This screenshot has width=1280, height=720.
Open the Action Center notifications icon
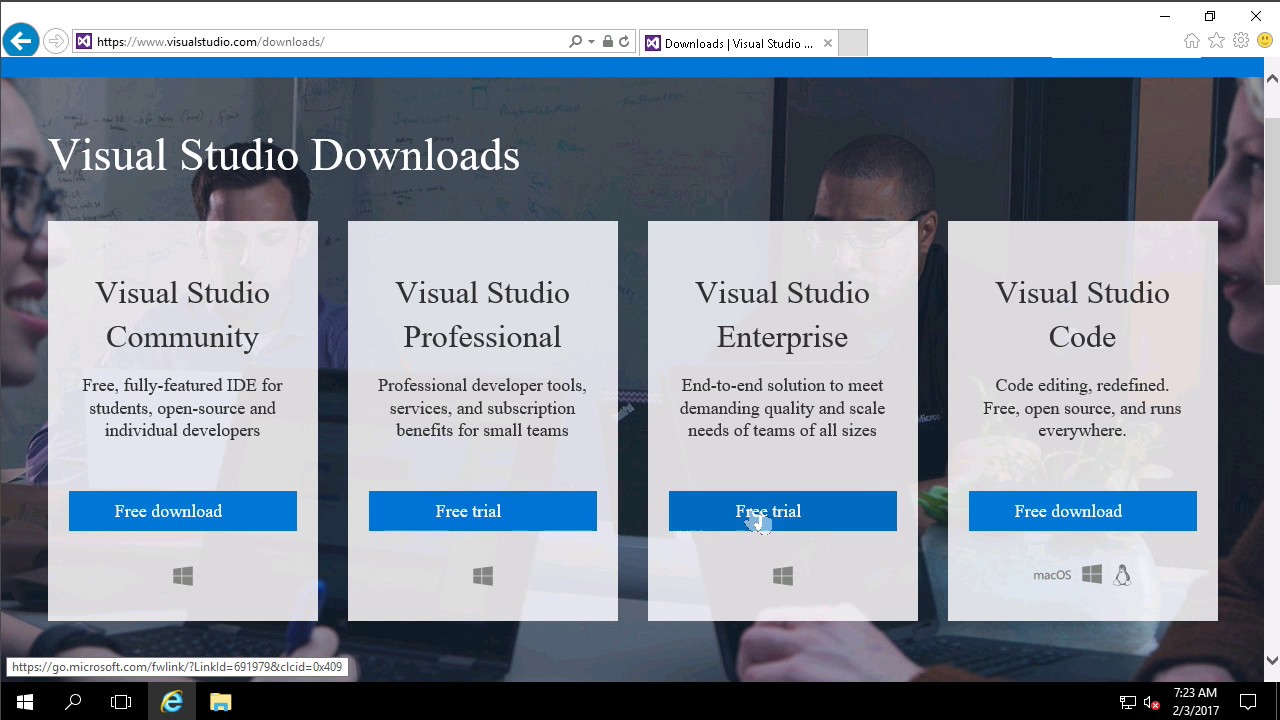click(x=1248, y=702)
